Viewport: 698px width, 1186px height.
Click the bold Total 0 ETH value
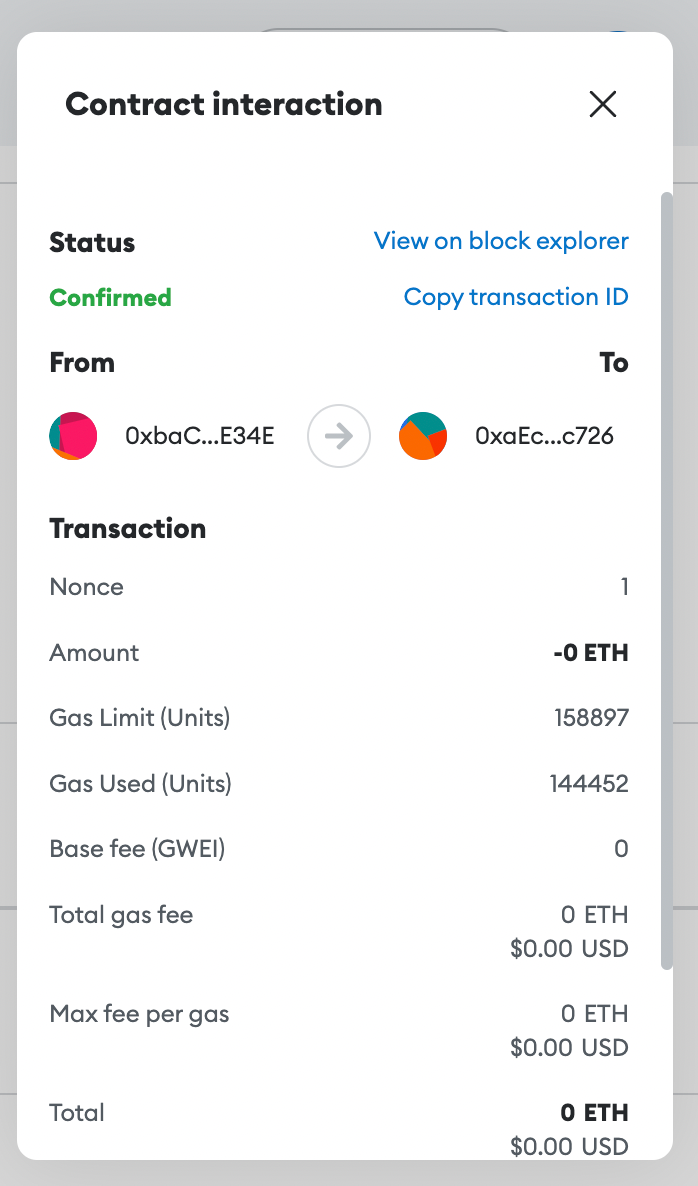594,1113
